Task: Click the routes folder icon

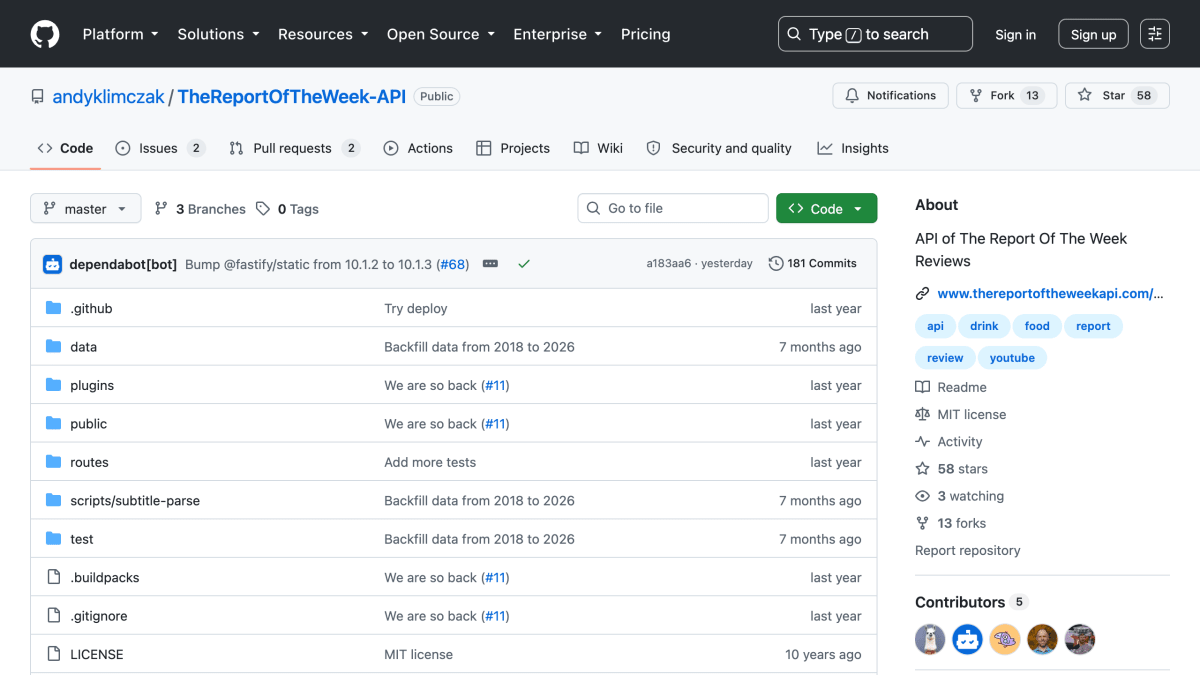Action: click(x=54, y=462)
